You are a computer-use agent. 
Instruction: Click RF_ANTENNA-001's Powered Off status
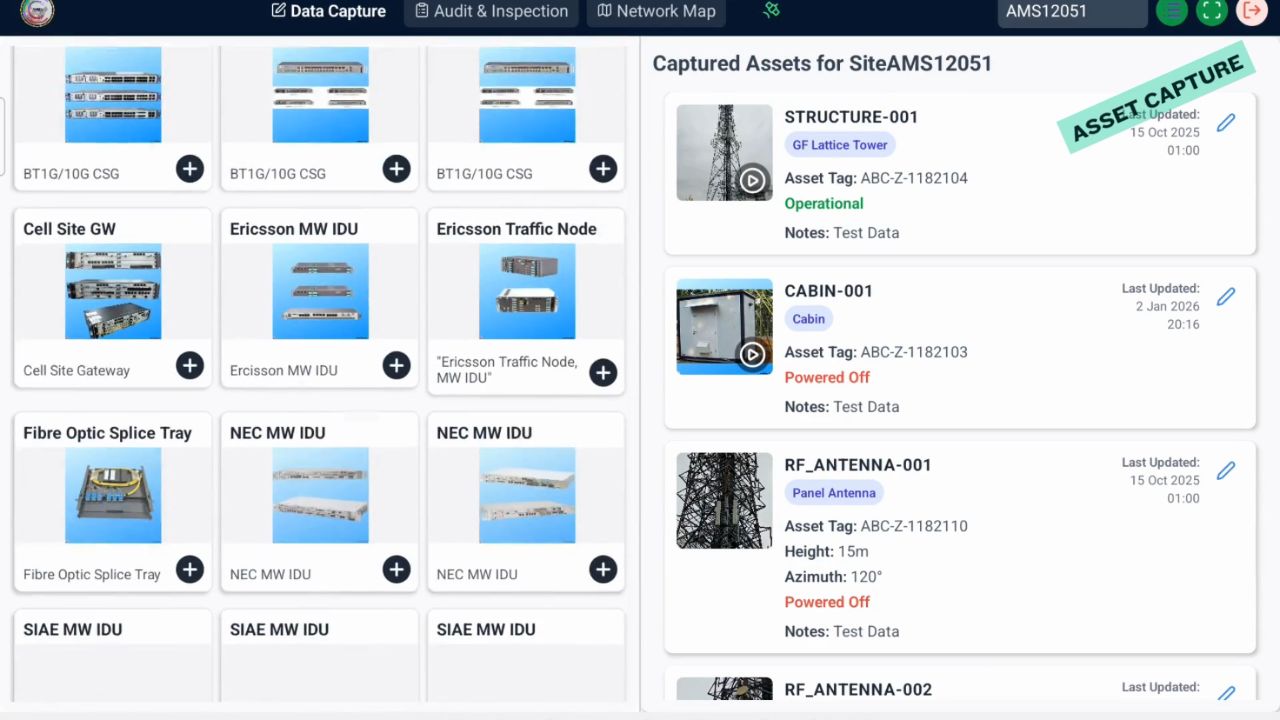(827, 602)
